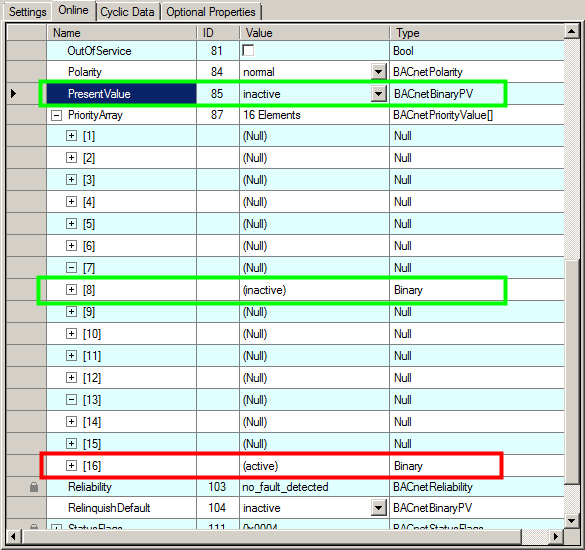The image size is (585, 550).
Task: Click the (inactive) value of element [8]
Action: point(265,290)
